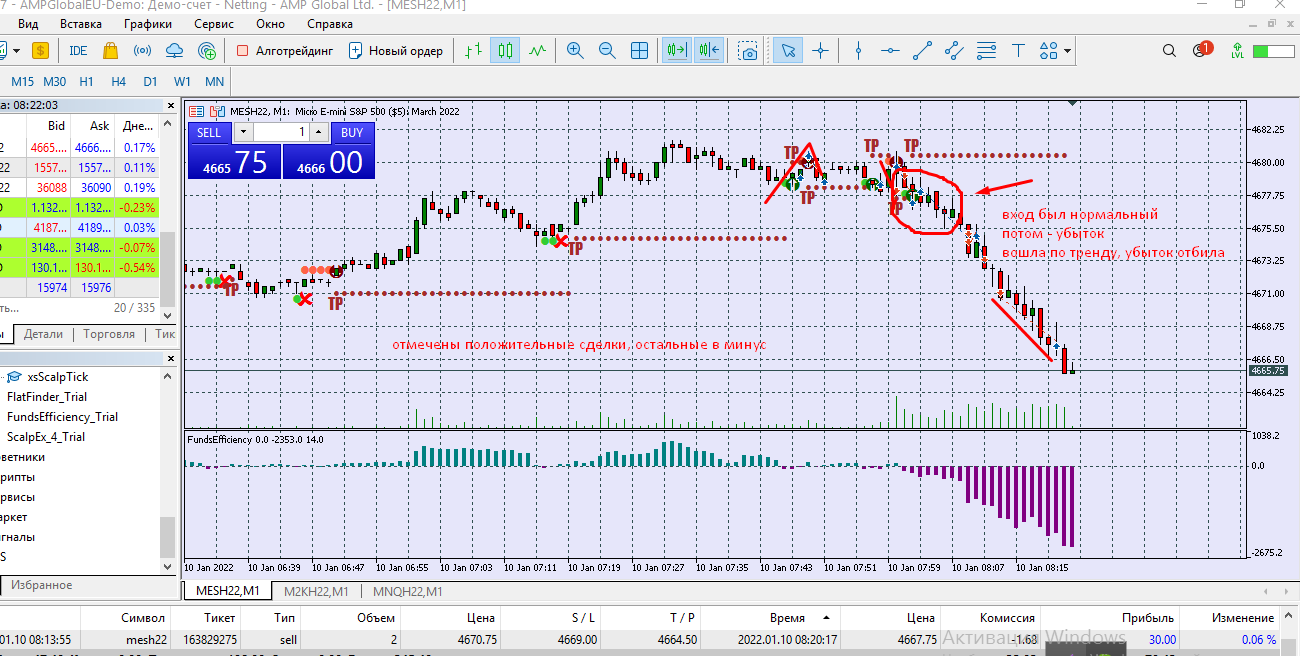
Task: Take a chart screenshot with camera icon
Action: (748, 50)
